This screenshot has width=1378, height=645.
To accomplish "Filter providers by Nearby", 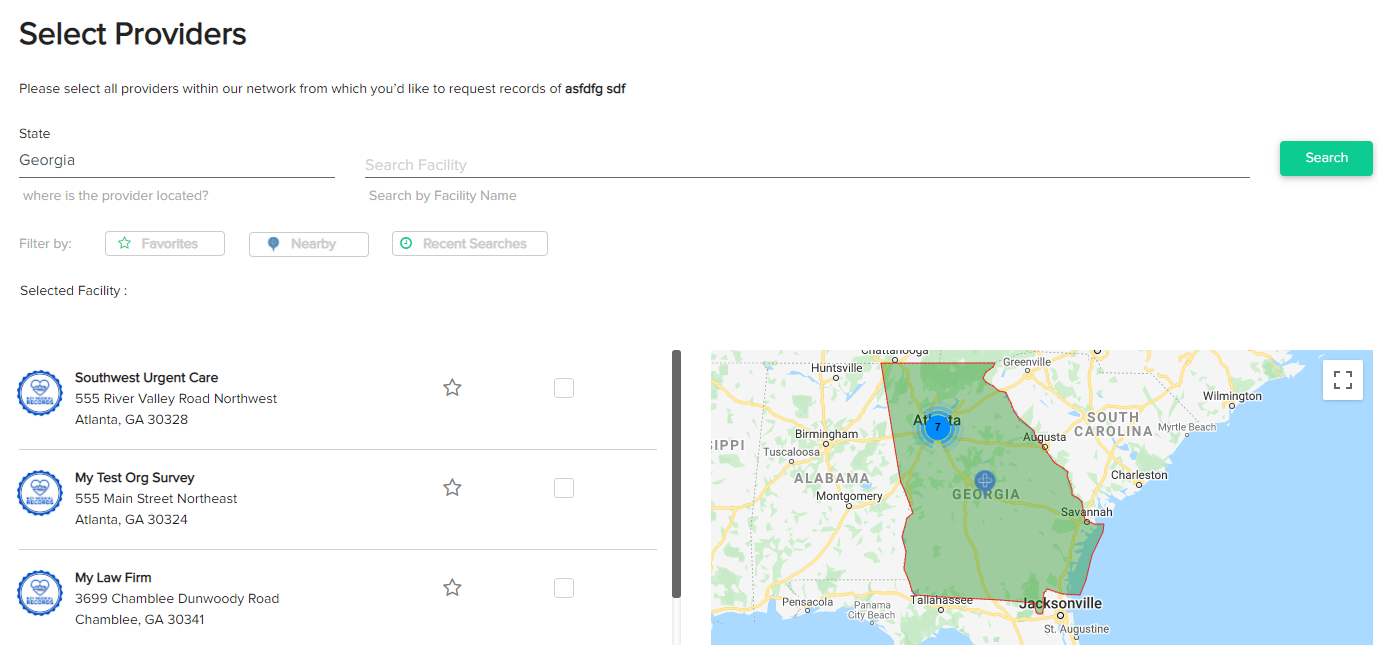I will pos(308,243).
